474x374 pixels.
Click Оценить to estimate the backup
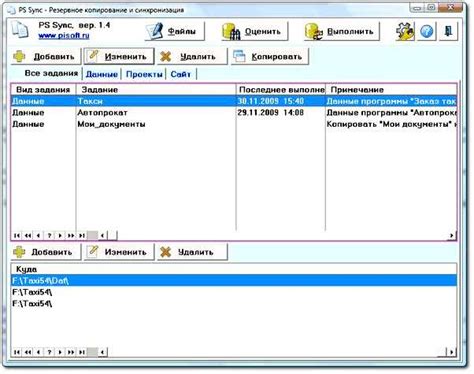(254, 31)
